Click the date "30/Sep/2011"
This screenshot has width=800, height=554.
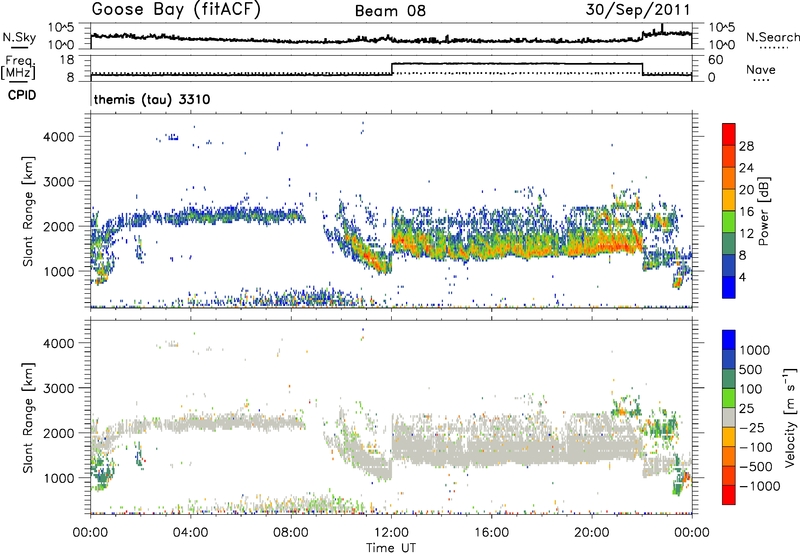(x=638, y=10)
